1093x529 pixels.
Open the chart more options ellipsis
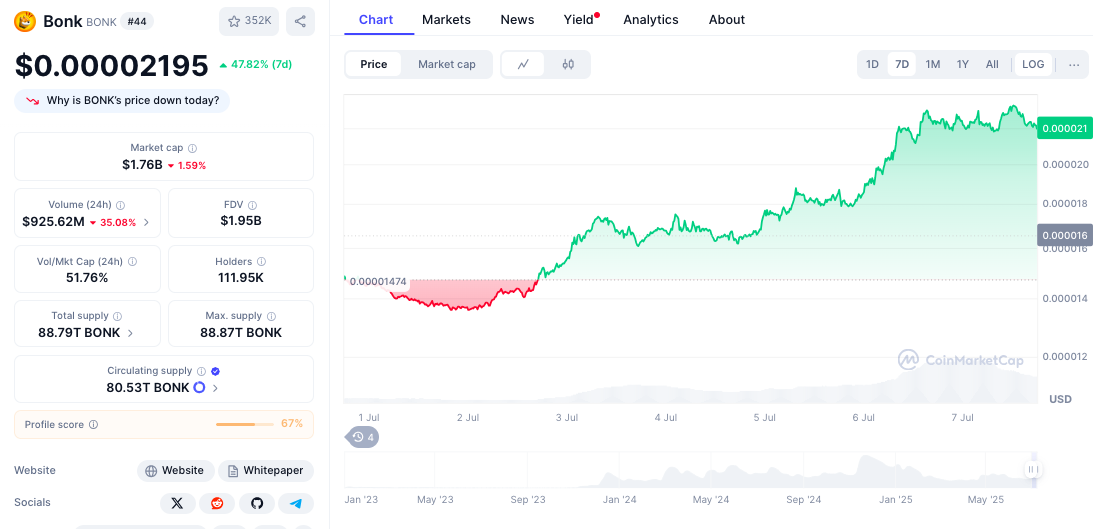[1074, 64]
